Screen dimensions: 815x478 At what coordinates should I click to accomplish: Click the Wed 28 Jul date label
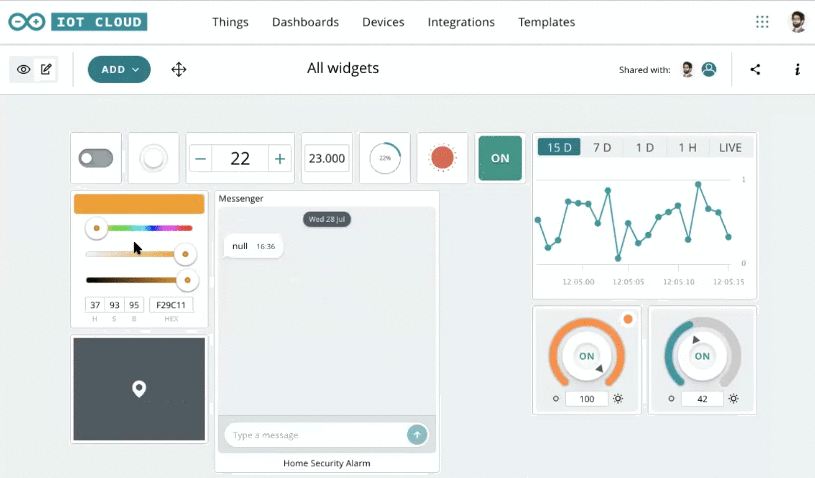click(x=327, y=219)
